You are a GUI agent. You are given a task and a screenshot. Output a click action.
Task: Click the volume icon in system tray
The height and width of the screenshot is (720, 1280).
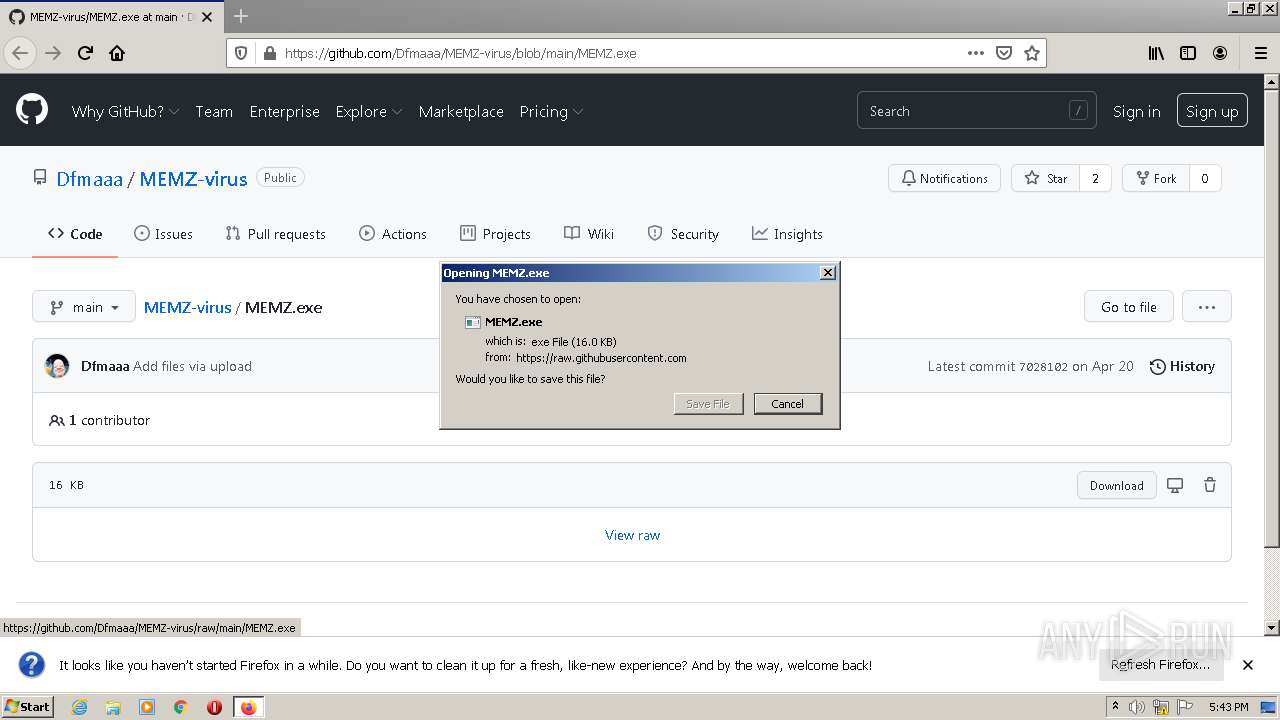[1137, 707]
